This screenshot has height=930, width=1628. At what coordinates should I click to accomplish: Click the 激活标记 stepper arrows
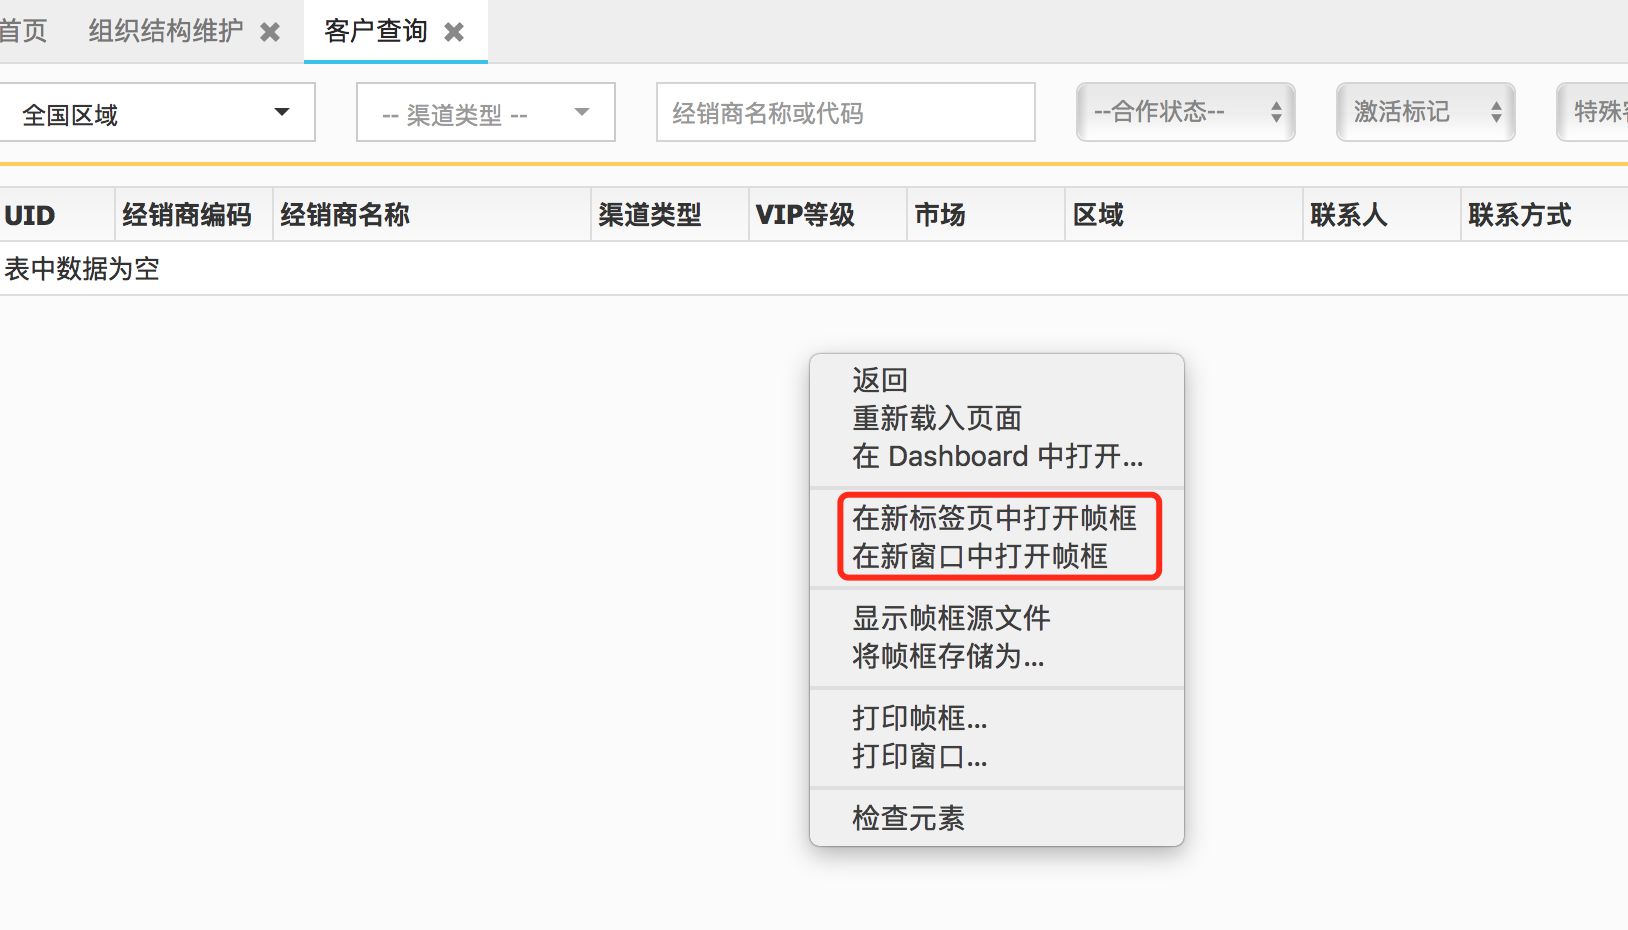[1495, 112]
